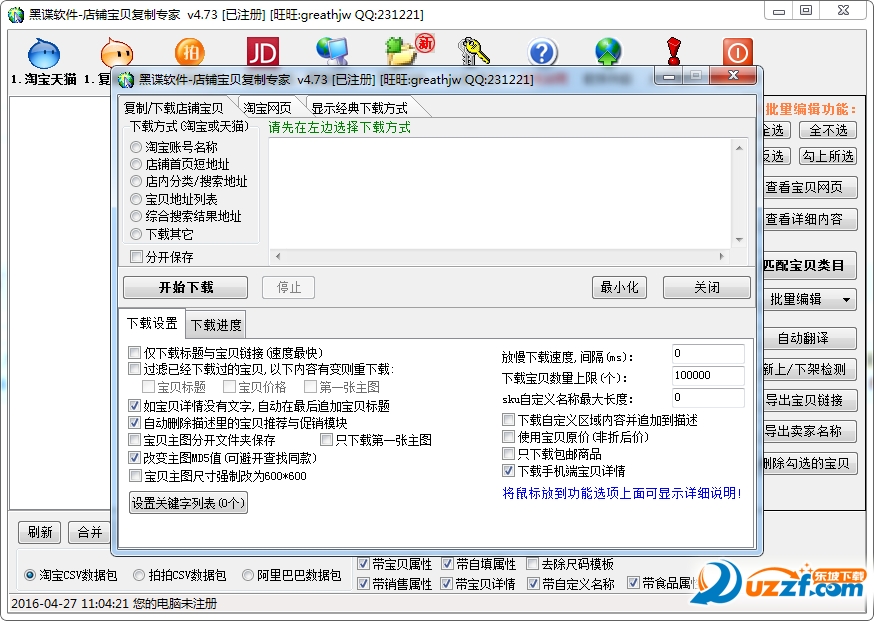Click the orange Taobao mascot toolbar icon
Image resolution: width=874 pixels, height=621 pixels.
point(115,53)
